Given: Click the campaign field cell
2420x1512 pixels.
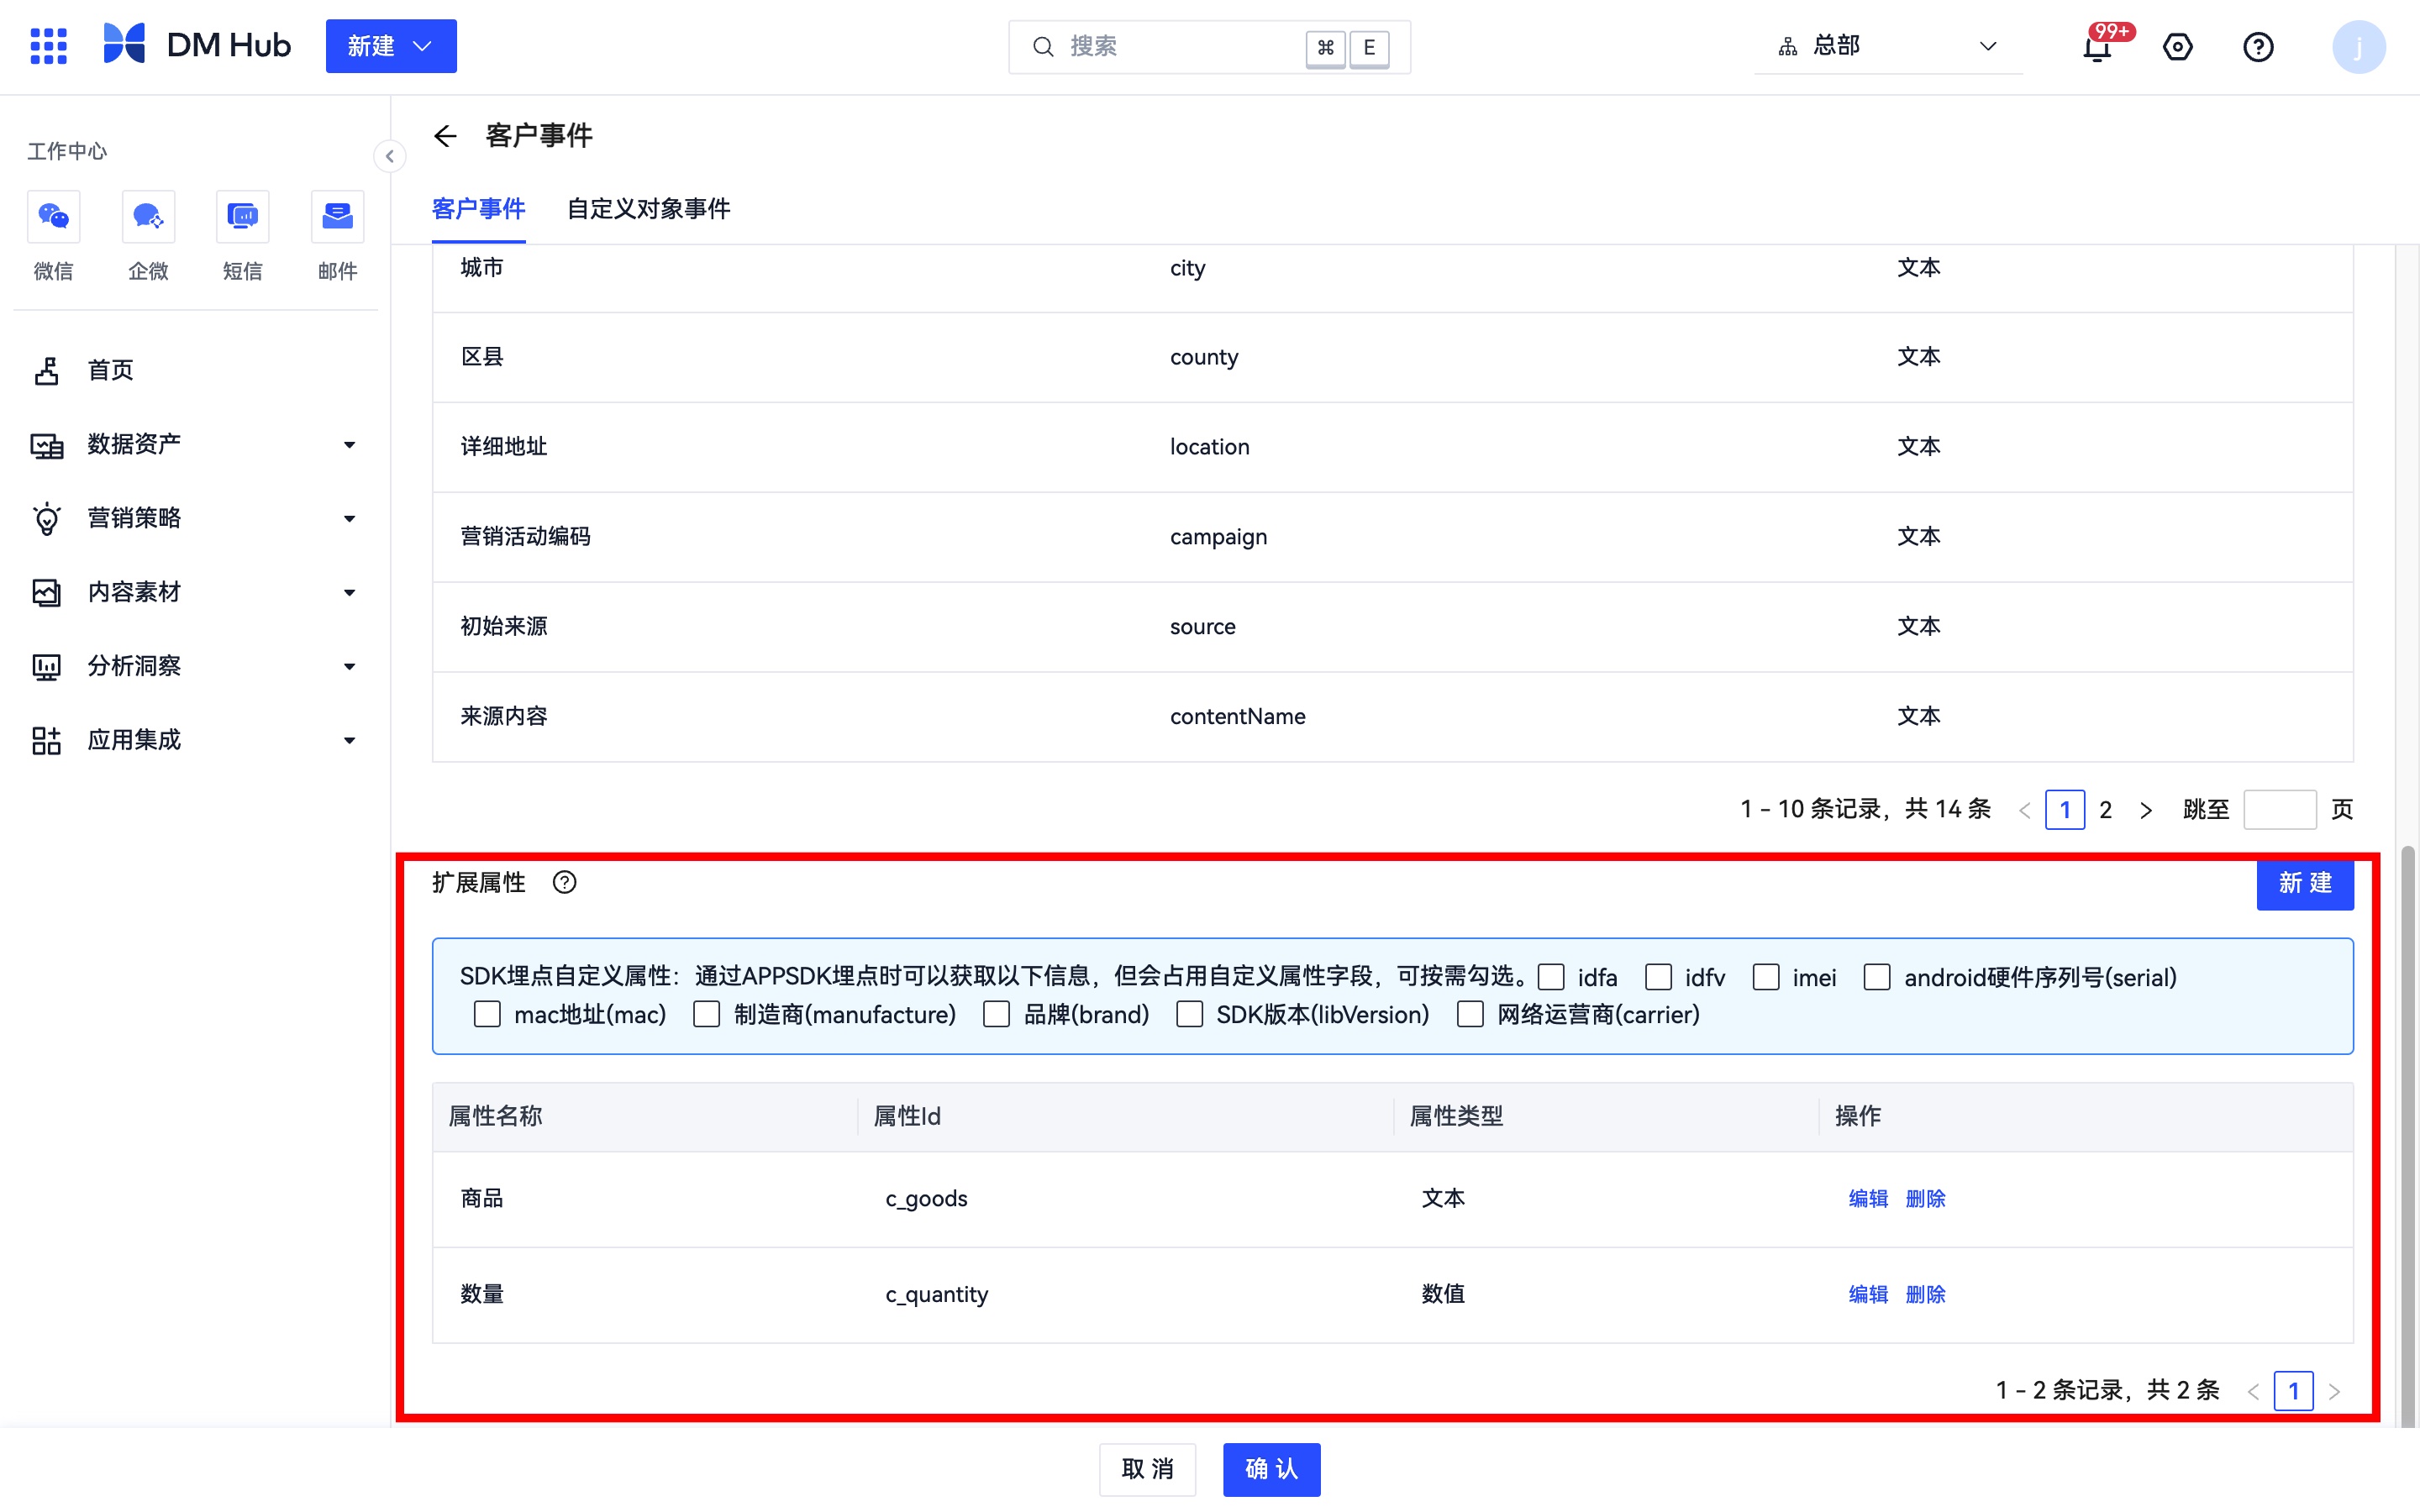Looking at the screenshot, I should click(x=1218, y=537).
